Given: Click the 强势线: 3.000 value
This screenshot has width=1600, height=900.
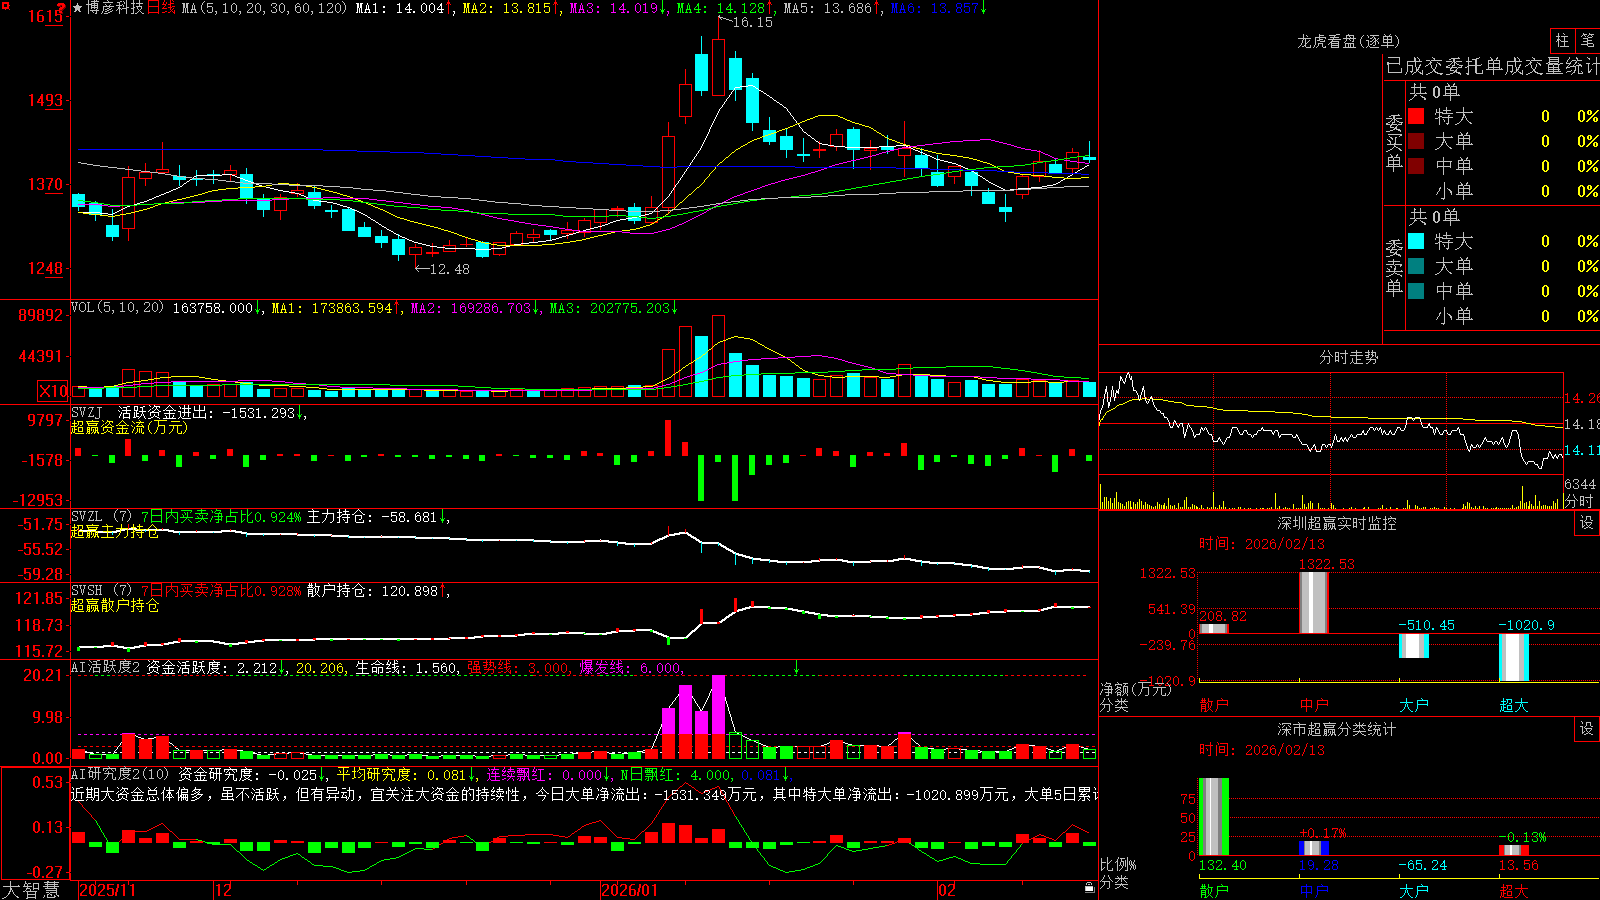Looking at the screenshot, I should [519, 668].
